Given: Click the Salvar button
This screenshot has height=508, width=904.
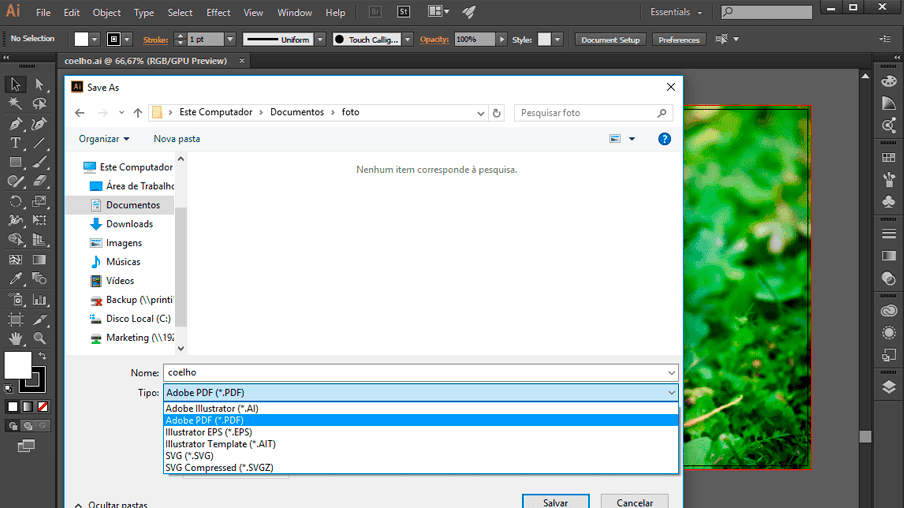Looking at the screenshot, I should point(555,502).
